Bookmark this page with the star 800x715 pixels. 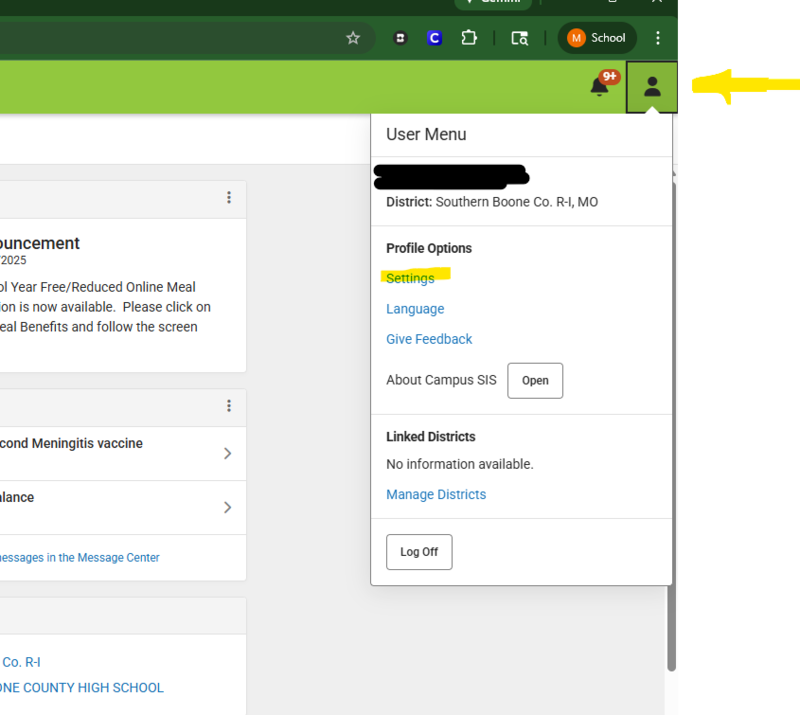(x=353, y=38)
